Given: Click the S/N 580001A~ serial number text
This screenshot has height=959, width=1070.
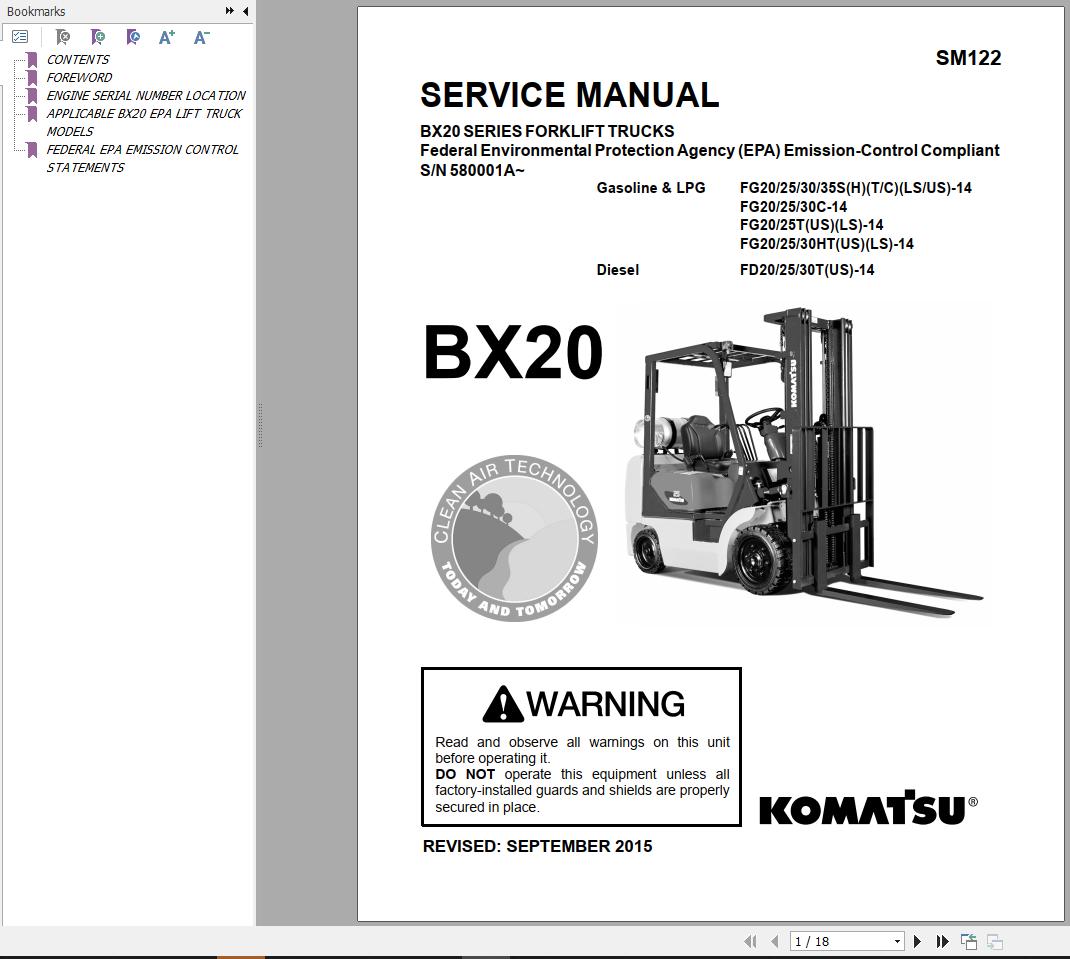Looking at the screenshot, I should point(472,171).
